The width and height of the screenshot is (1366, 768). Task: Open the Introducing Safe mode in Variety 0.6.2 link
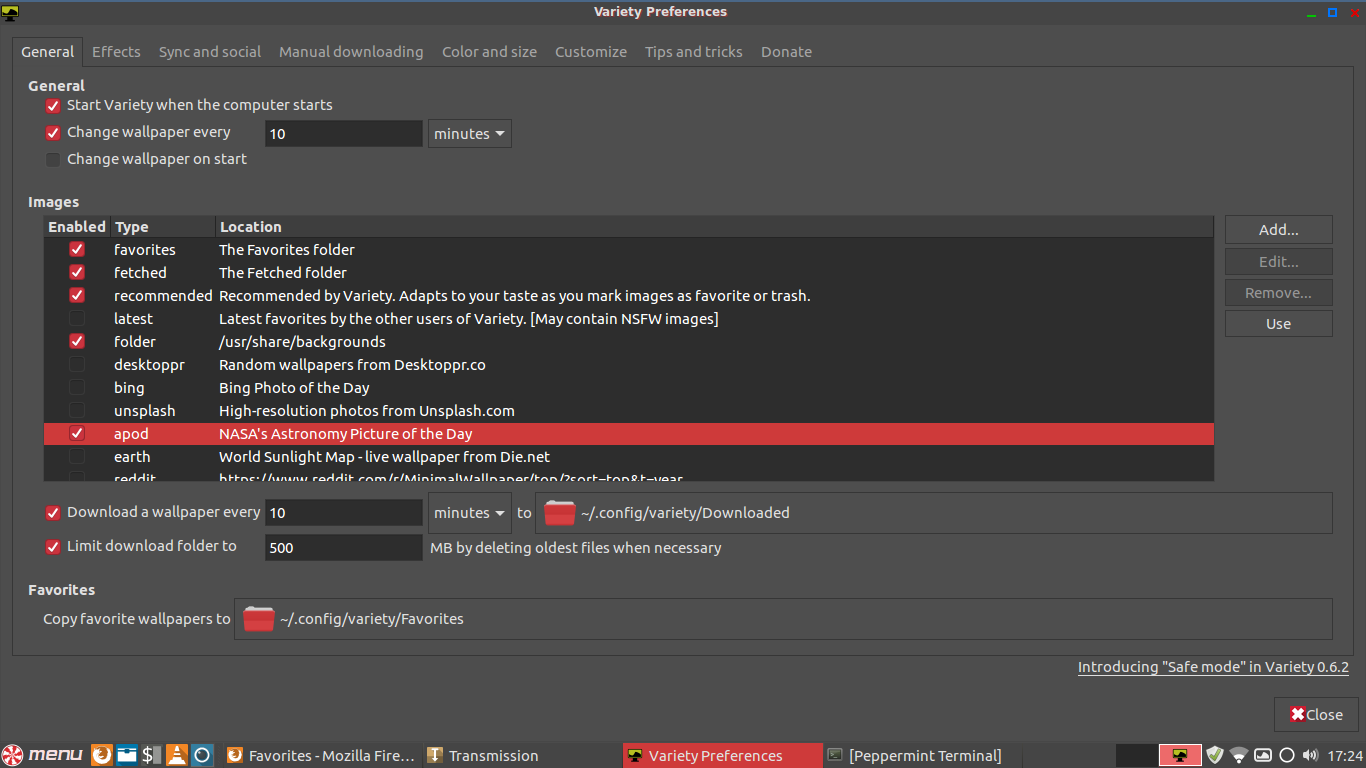[x=1213, y=667]
